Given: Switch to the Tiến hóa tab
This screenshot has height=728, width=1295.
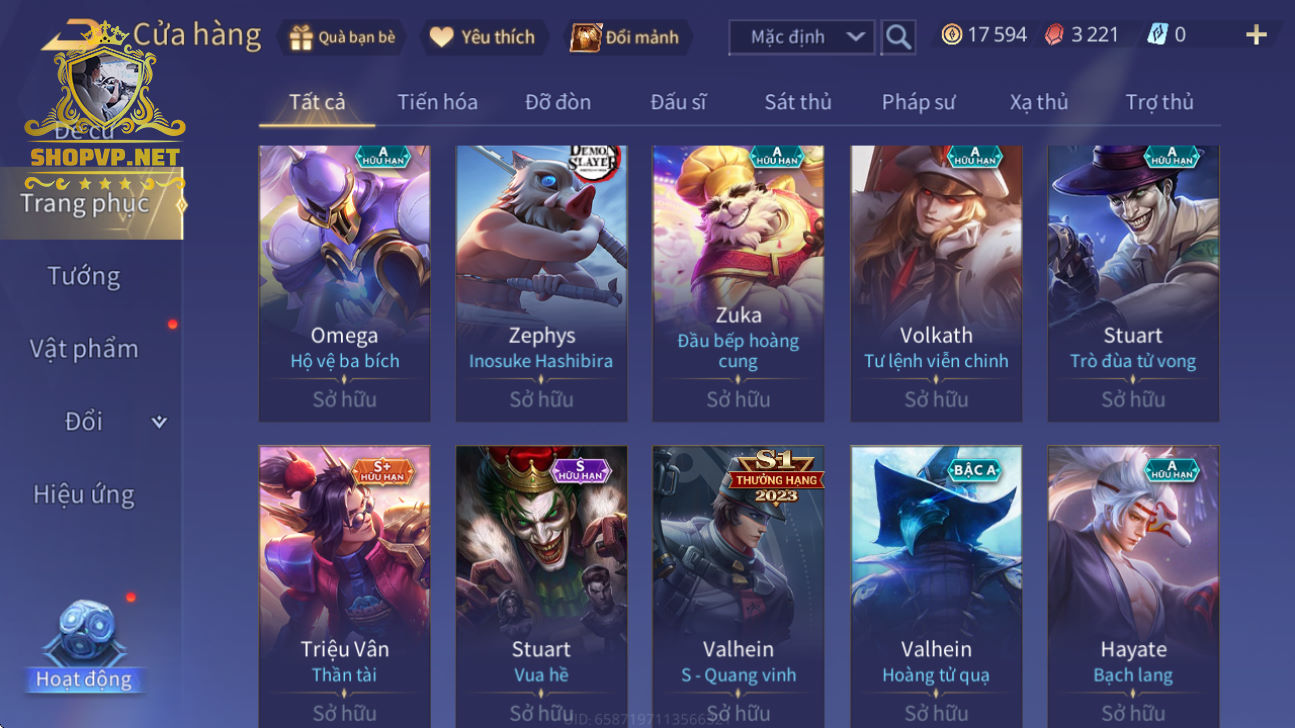Looking at the screenshot, I should (437, 102).
